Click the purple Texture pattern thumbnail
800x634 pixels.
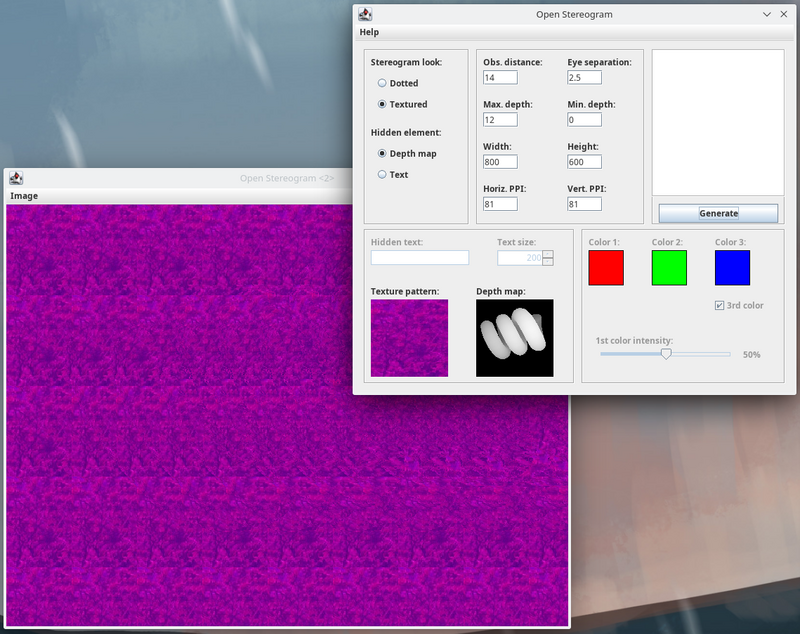click(x=409, y=338)
